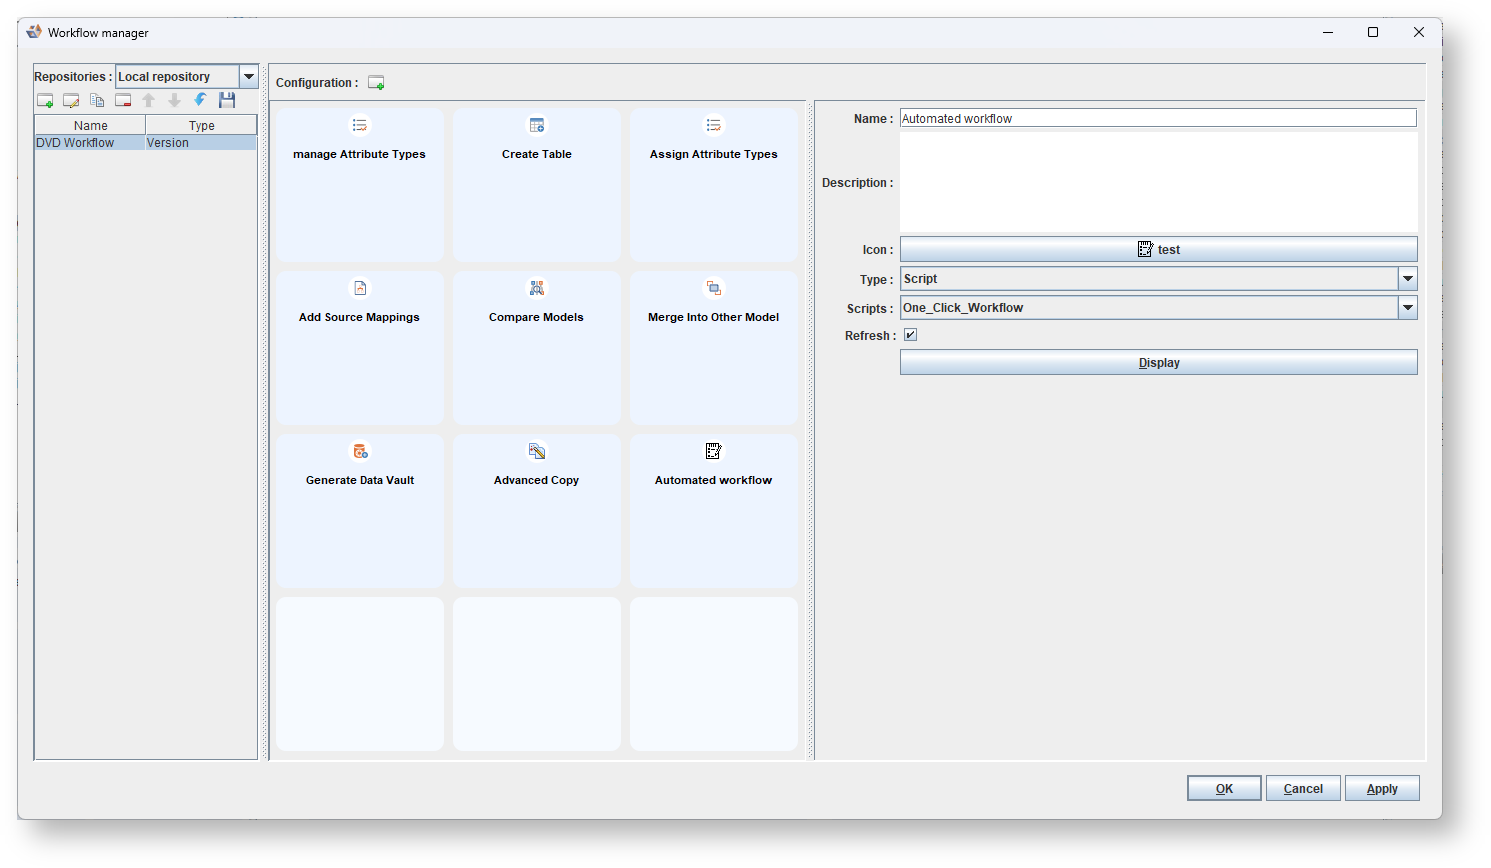
Task: Select the Automated workflow tile icon
Action: point(714,451)
